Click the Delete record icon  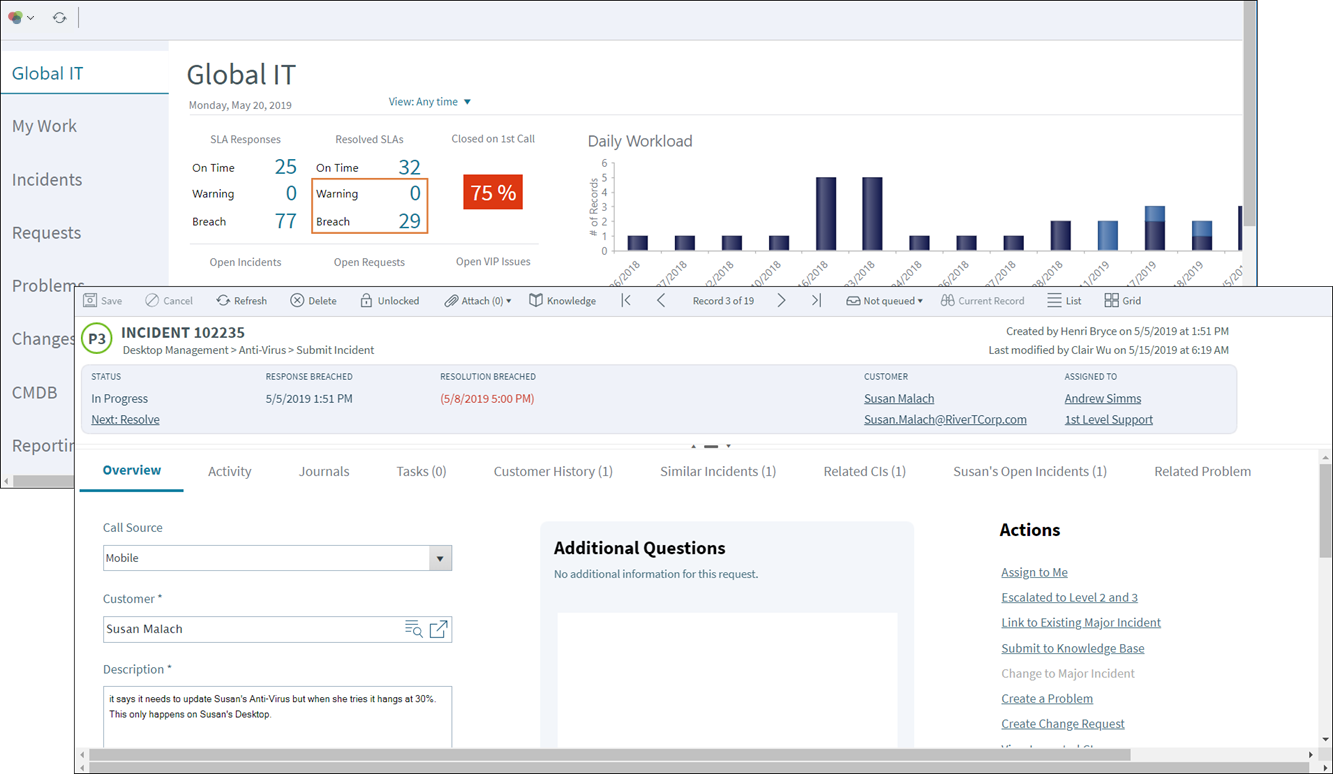click(x=297, y=301)
